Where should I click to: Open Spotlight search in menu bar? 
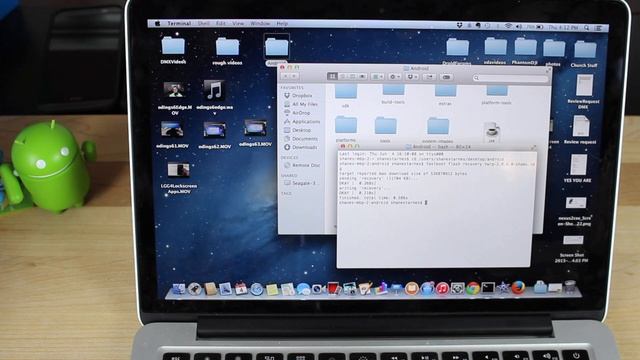[587, 28]
